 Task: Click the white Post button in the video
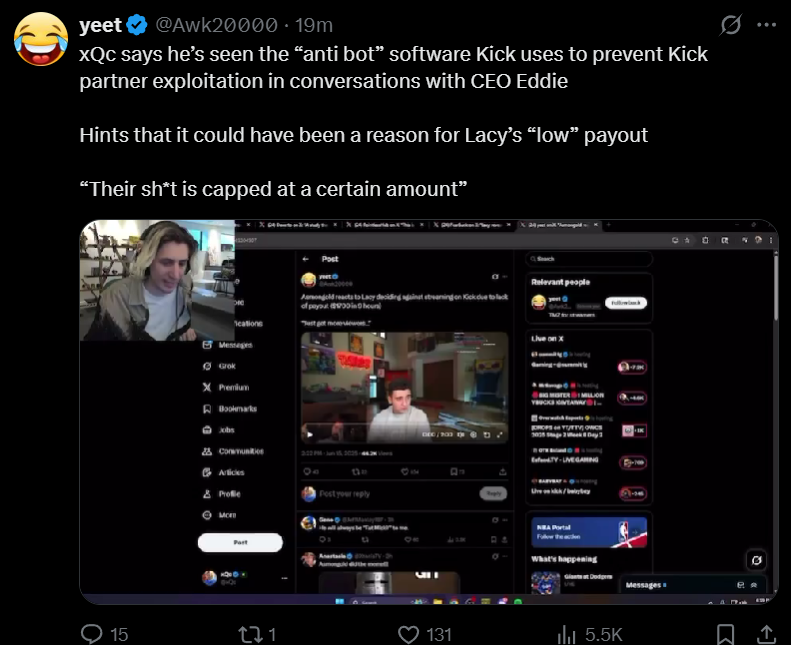tap(240, 542)
